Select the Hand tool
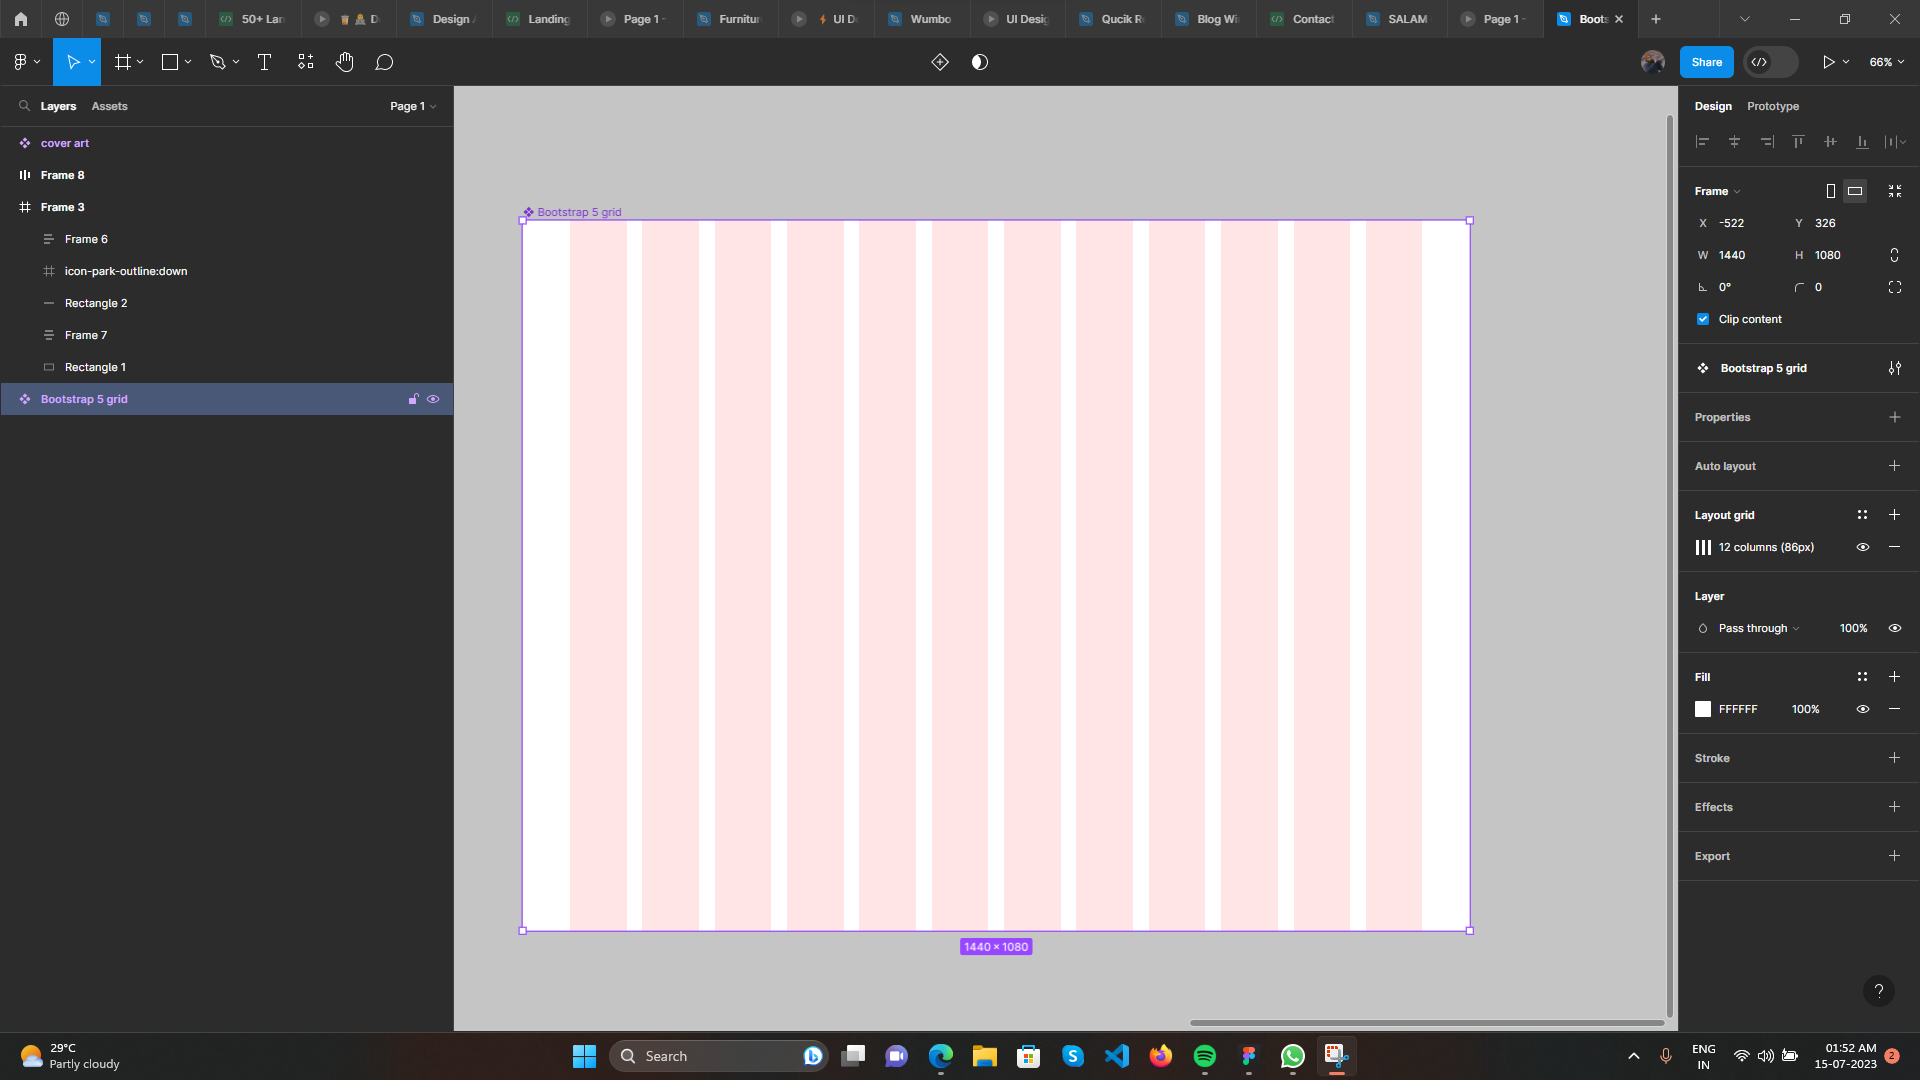This screenshot has height=1080, width=1920. point(345,62)
